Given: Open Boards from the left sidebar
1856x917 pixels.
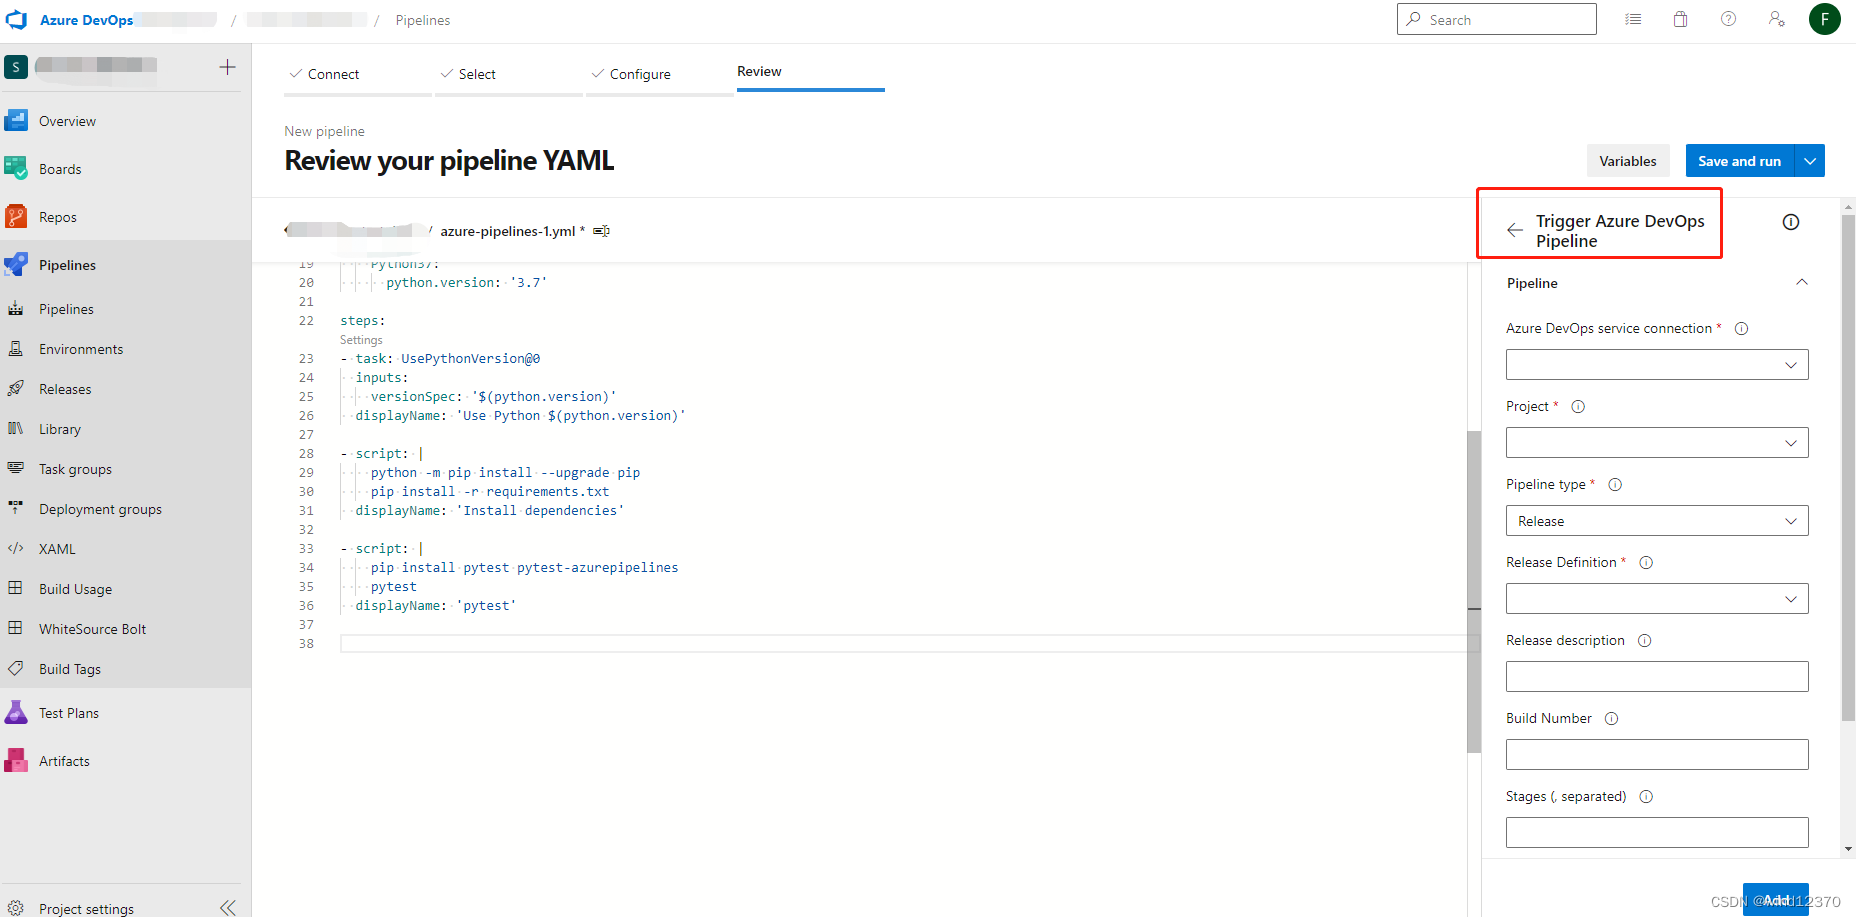Looking at the screenshot, I should click(x=61, y=168).
